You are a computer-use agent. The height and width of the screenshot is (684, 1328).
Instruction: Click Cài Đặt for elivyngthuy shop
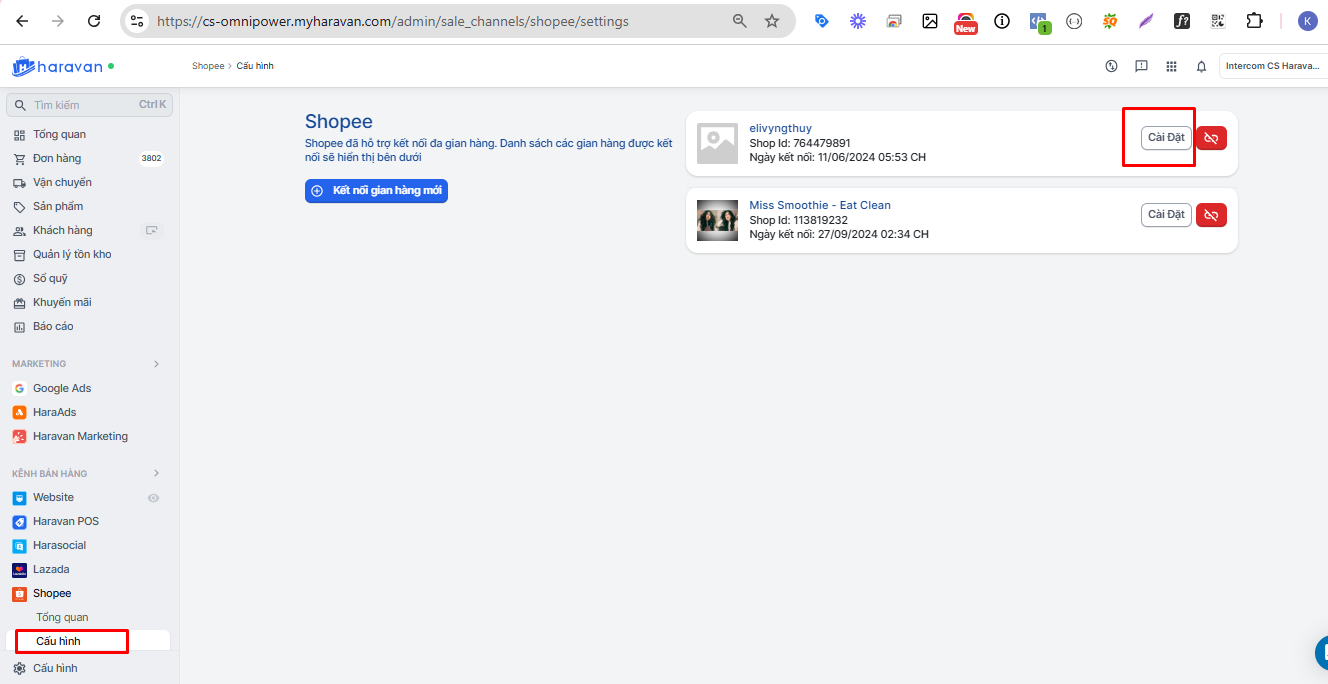point(1166,138)
